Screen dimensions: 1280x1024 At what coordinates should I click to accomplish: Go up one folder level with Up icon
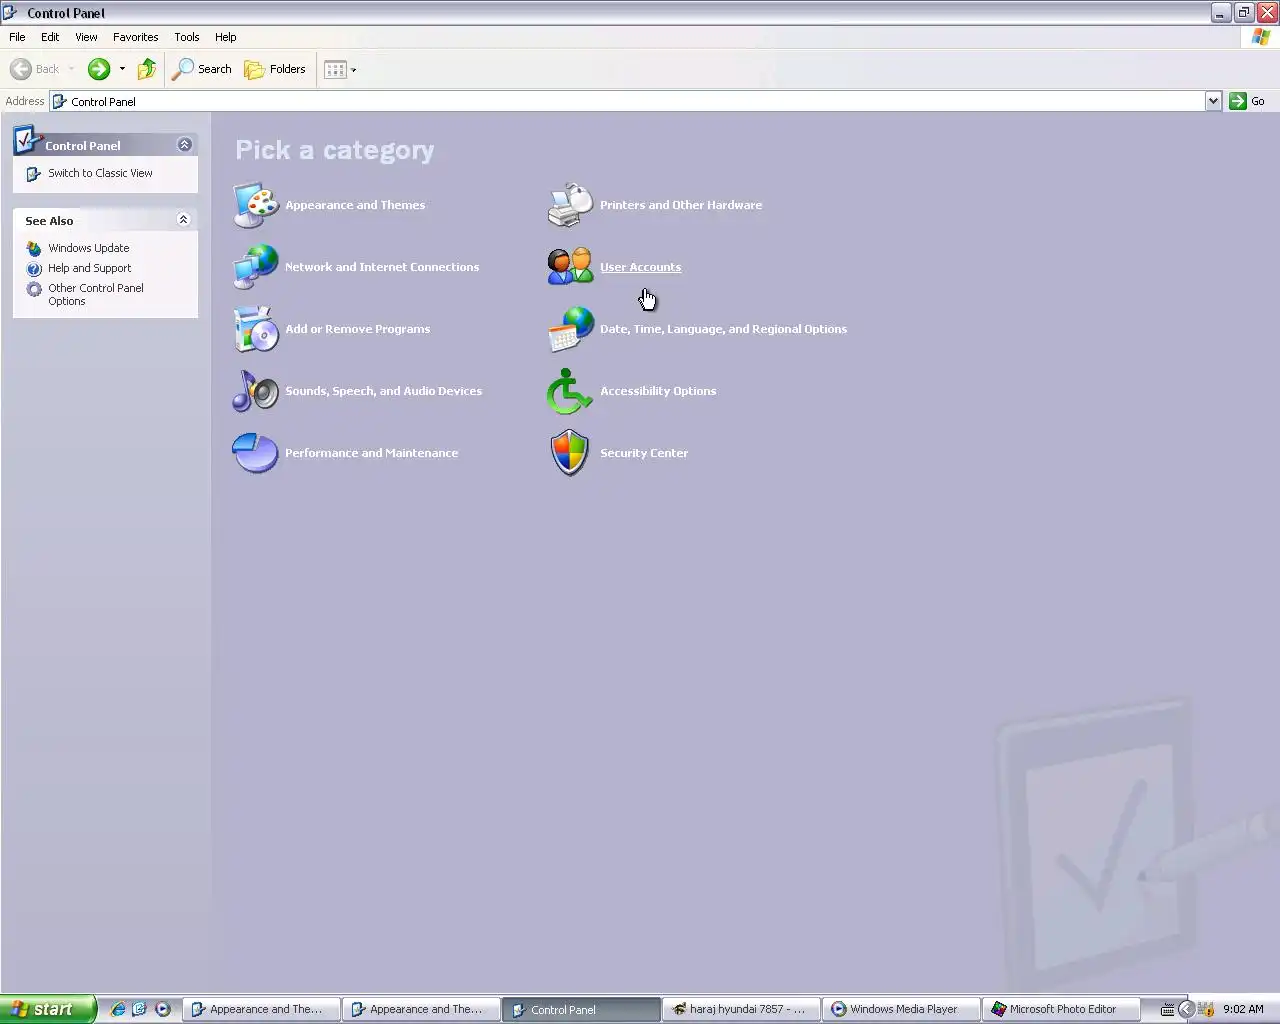pyautogui.click(x=147, y=69)
